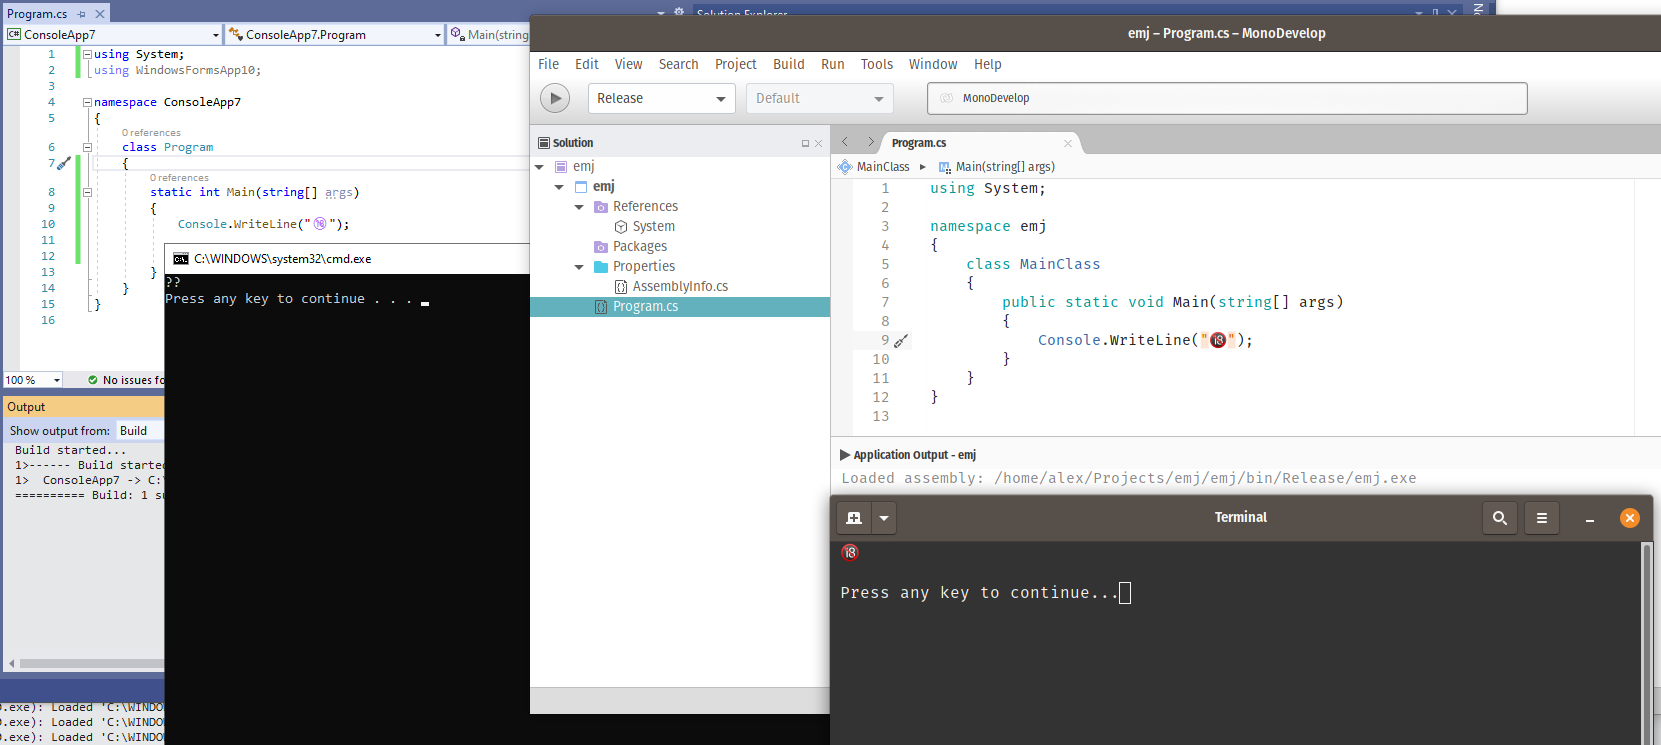This screenshot has height=745, width=1661.
Task: Close the Solution pad
Action: coord(818,143)
